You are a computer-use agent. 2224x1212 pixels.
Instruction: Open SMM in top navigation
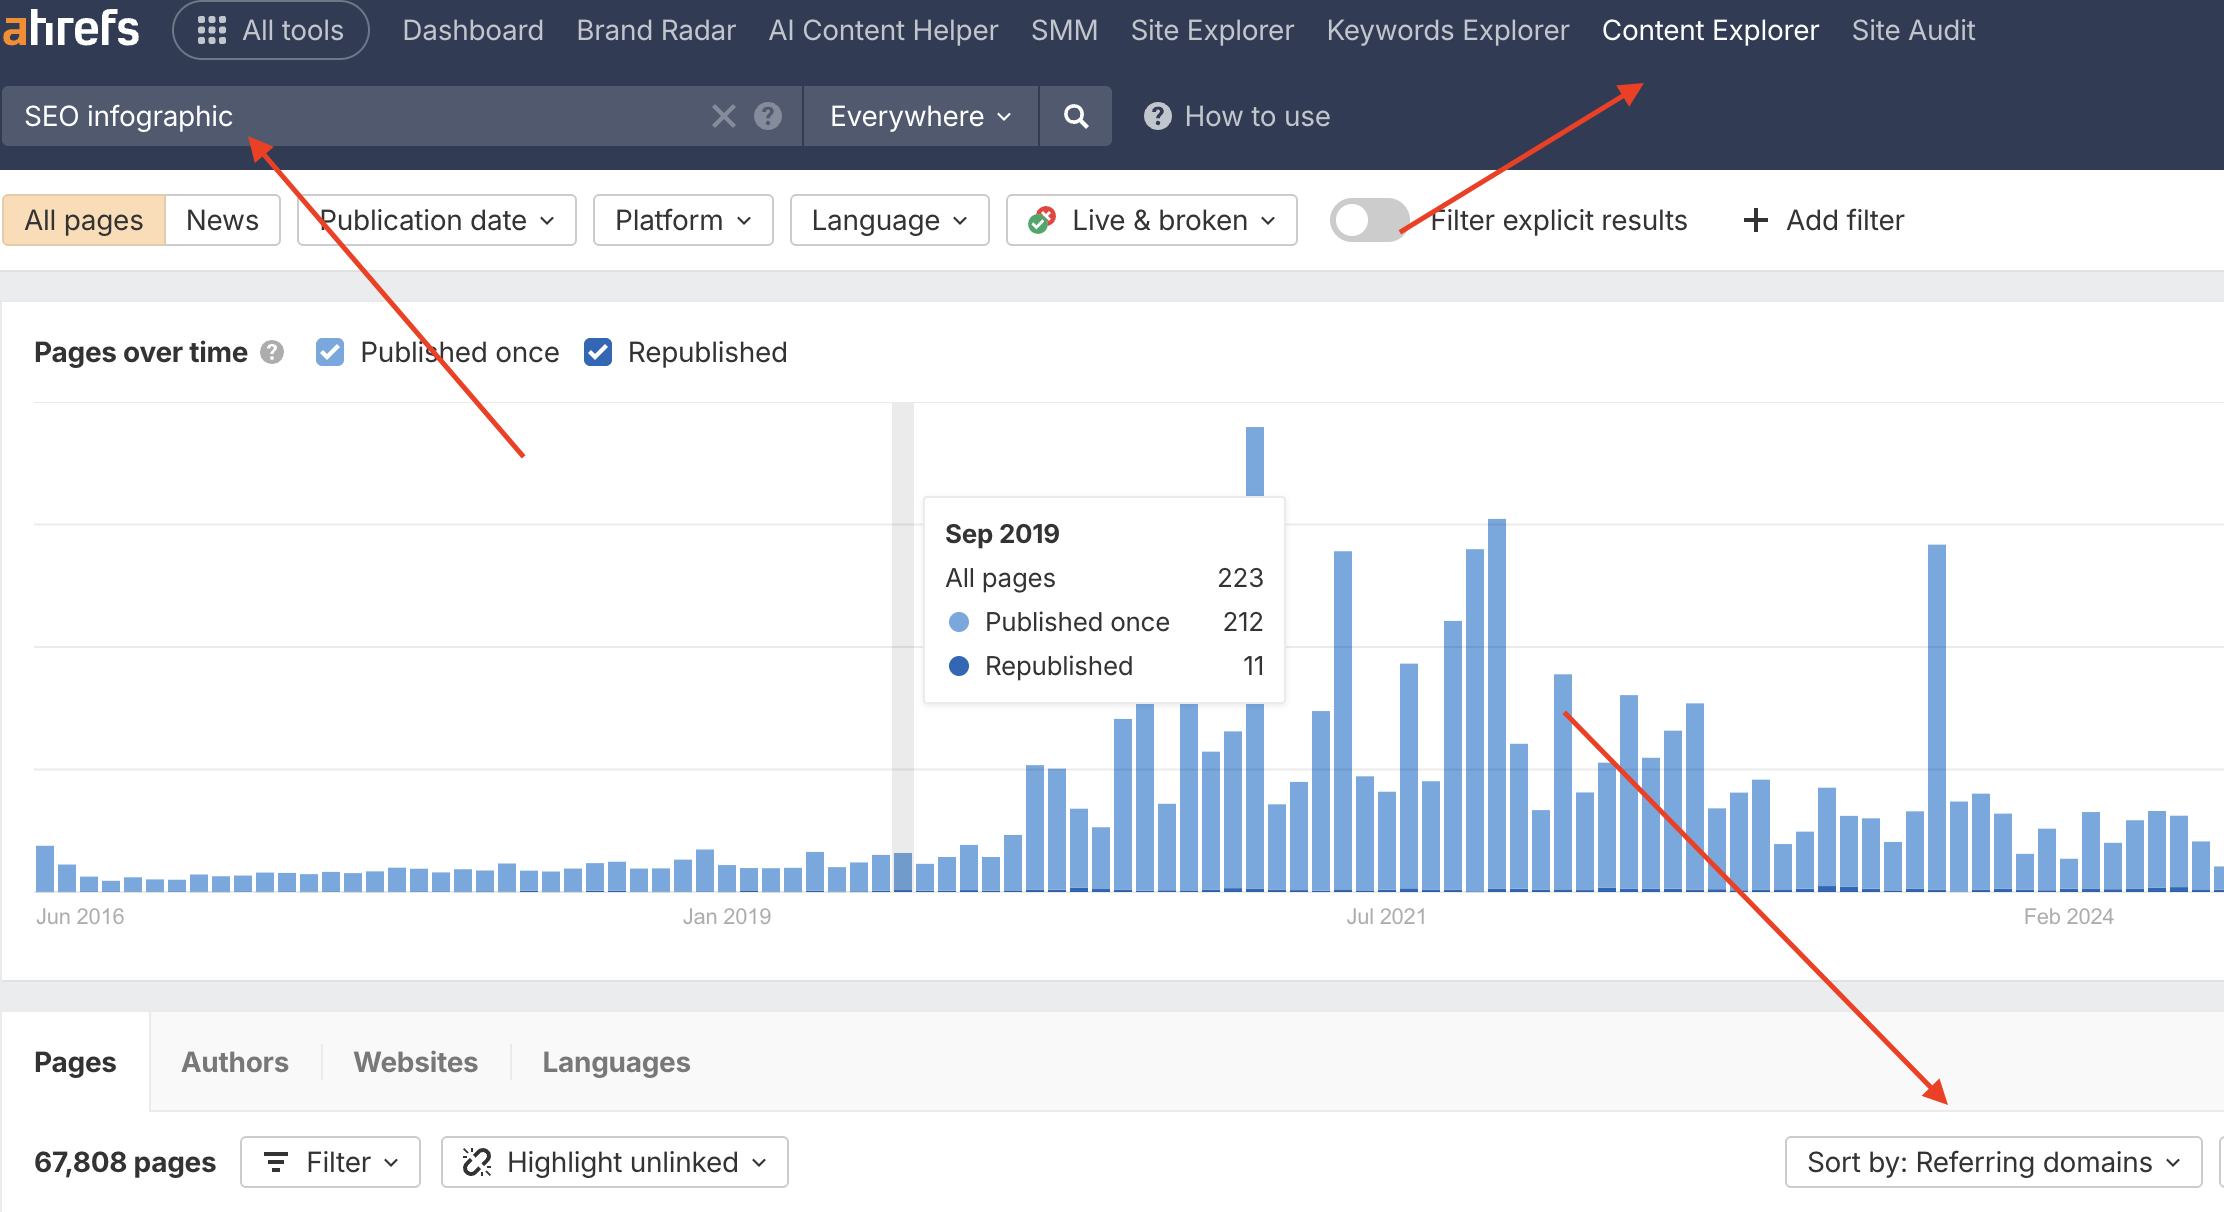coord(1064,30)
